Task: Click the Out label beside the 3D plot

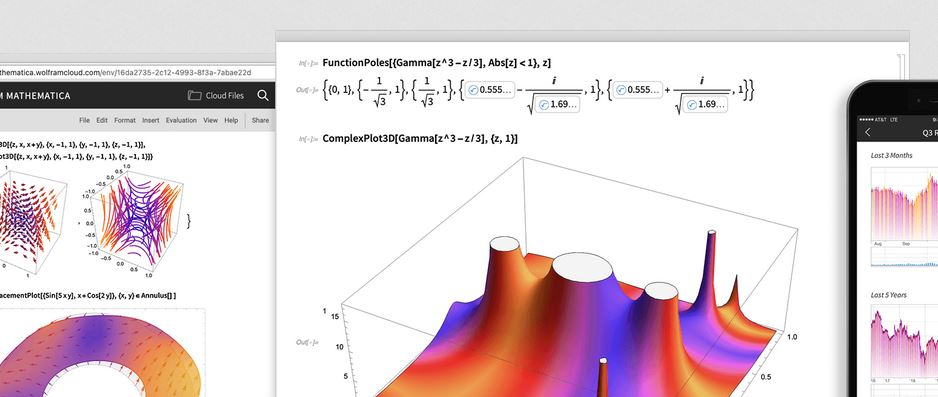Action: click(307, 342)
